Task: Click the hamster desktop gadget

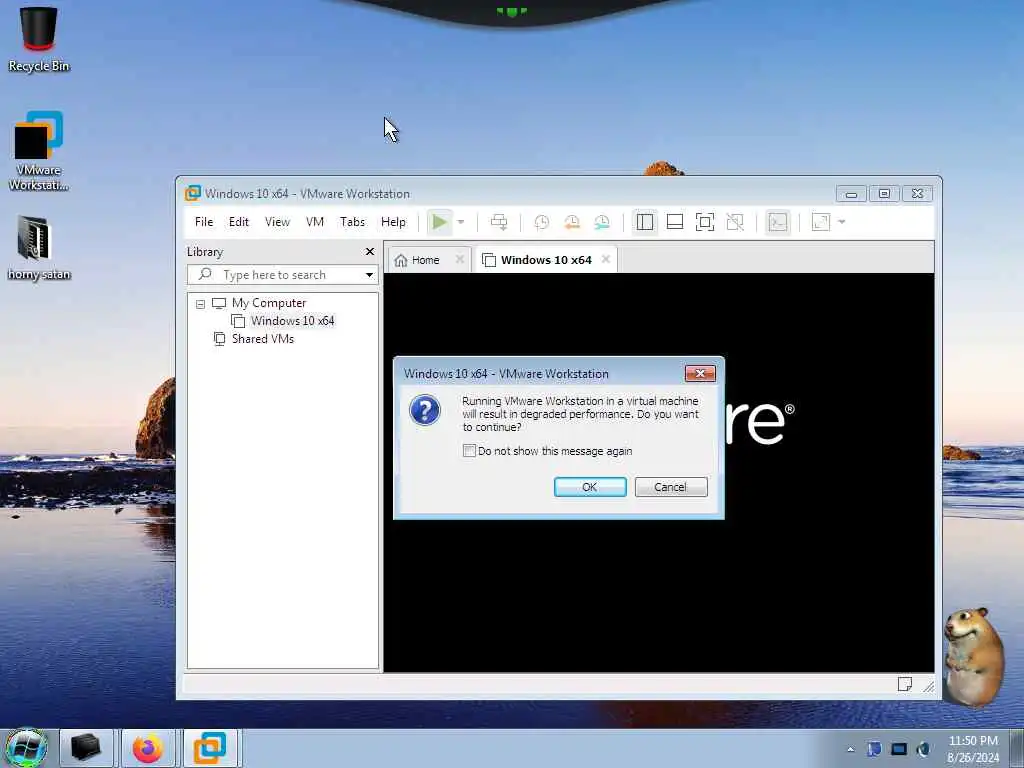Action: 973,656
